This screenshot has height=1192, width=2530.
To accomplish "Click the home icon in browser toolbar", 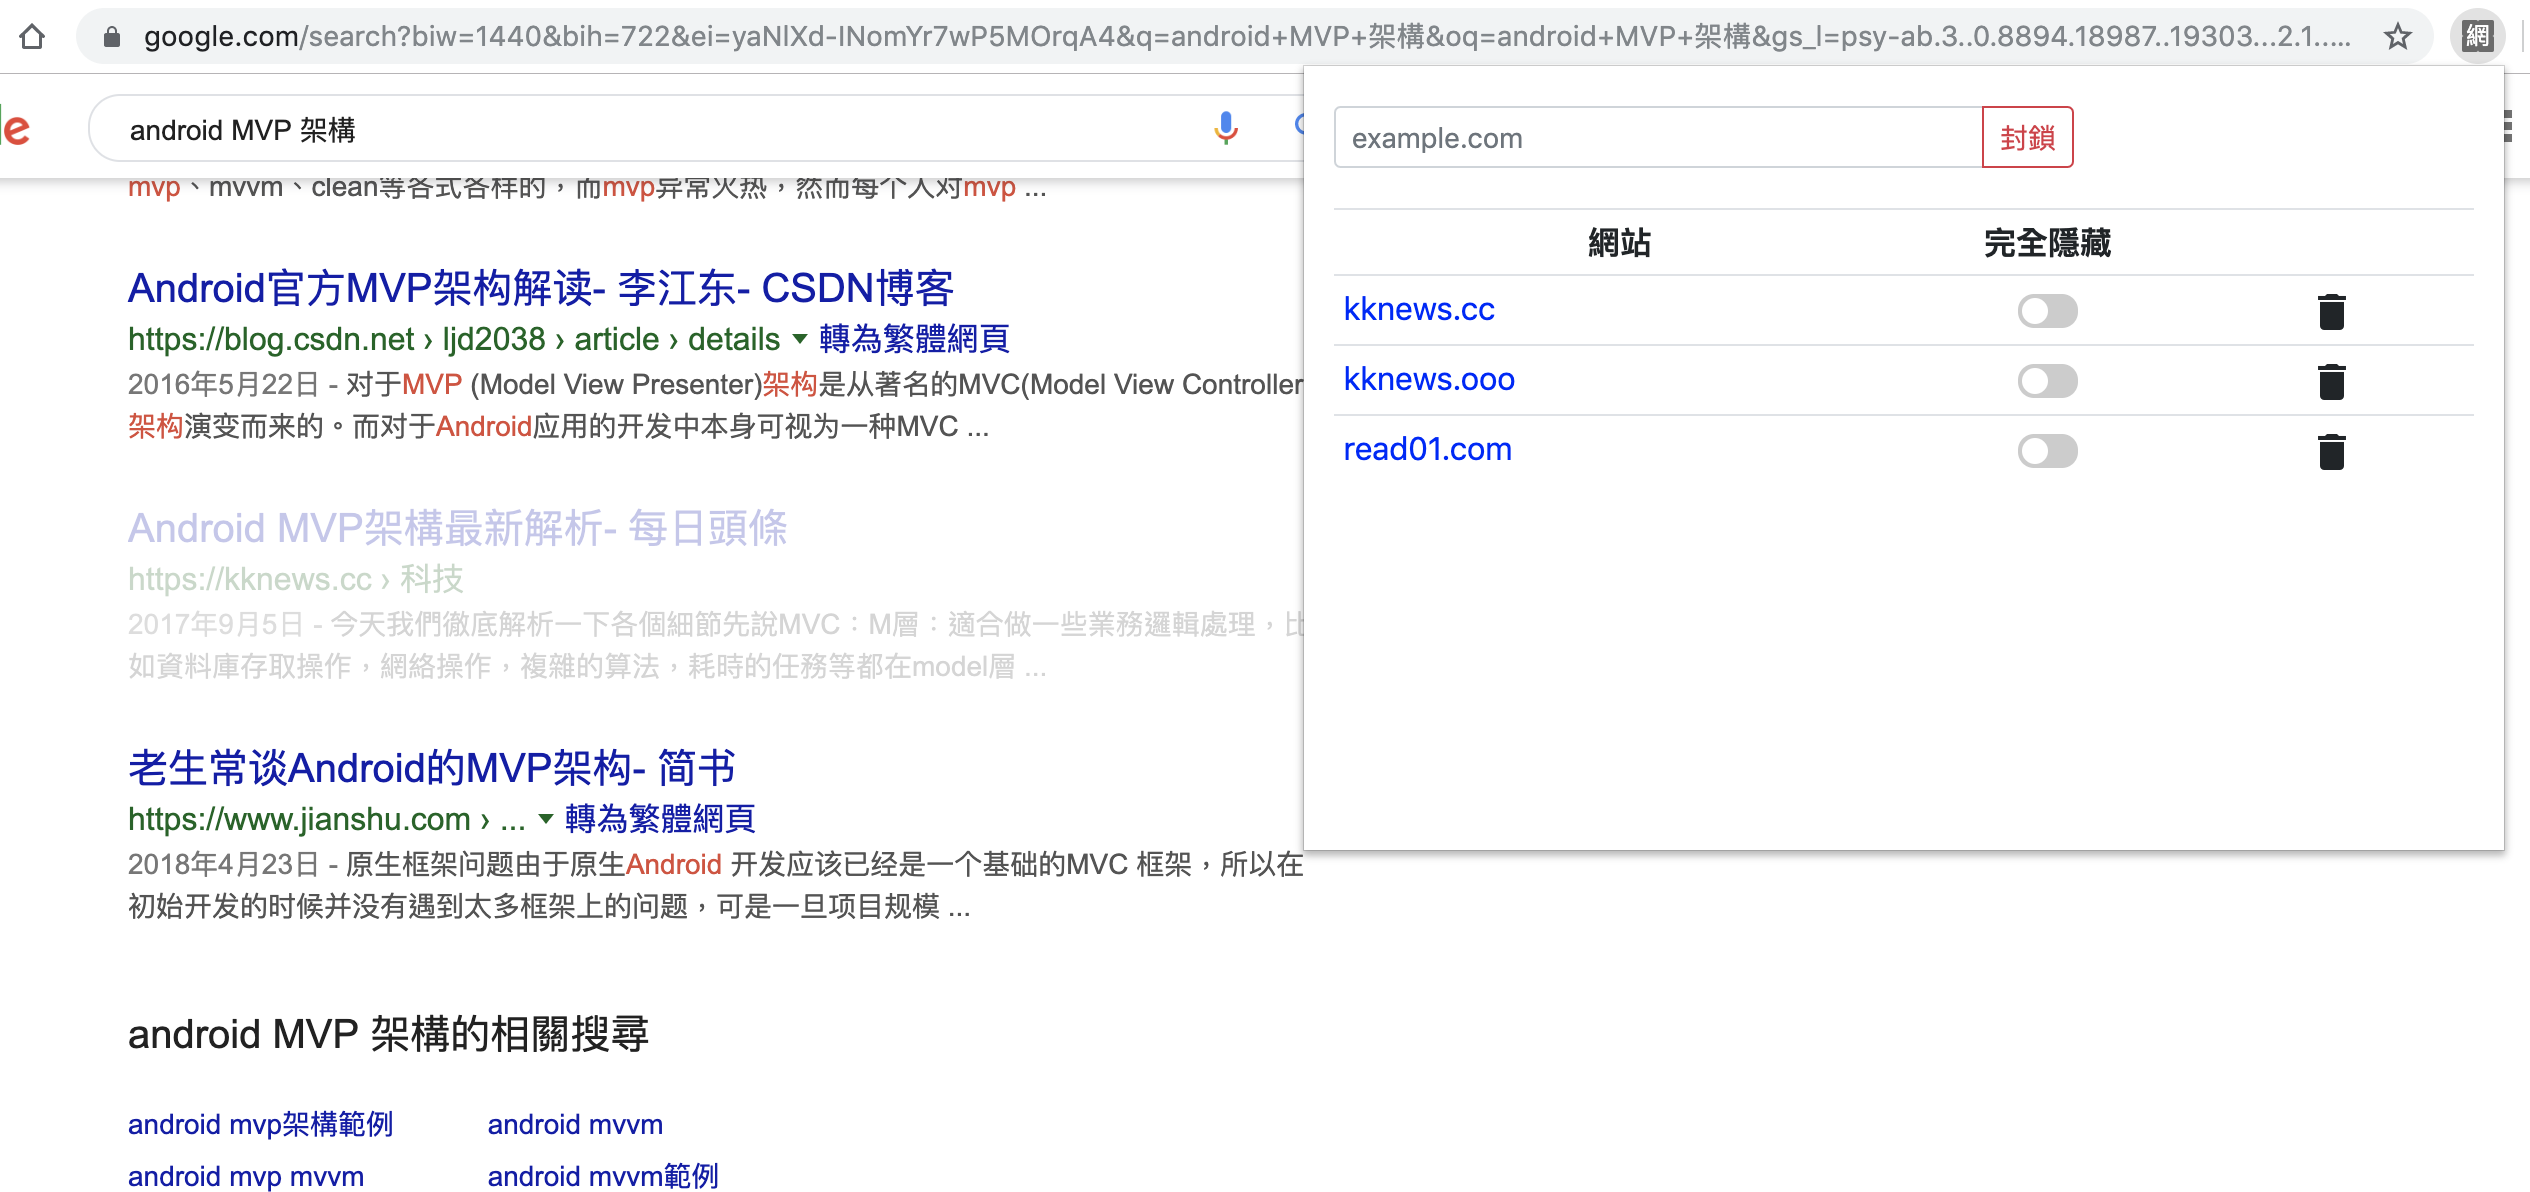I will click(x=32, y=37).
